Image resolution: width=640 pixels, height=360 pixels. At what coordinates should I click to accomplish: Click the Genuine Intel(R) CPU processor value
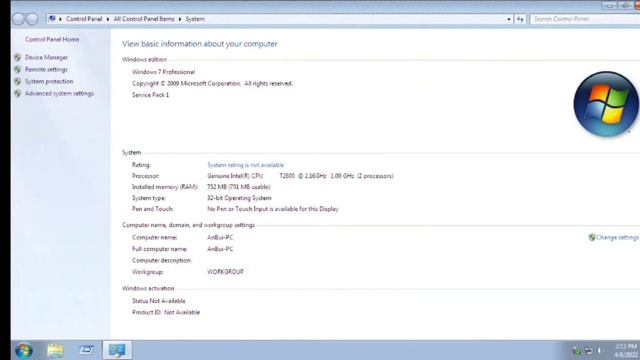tap(300, 176)
